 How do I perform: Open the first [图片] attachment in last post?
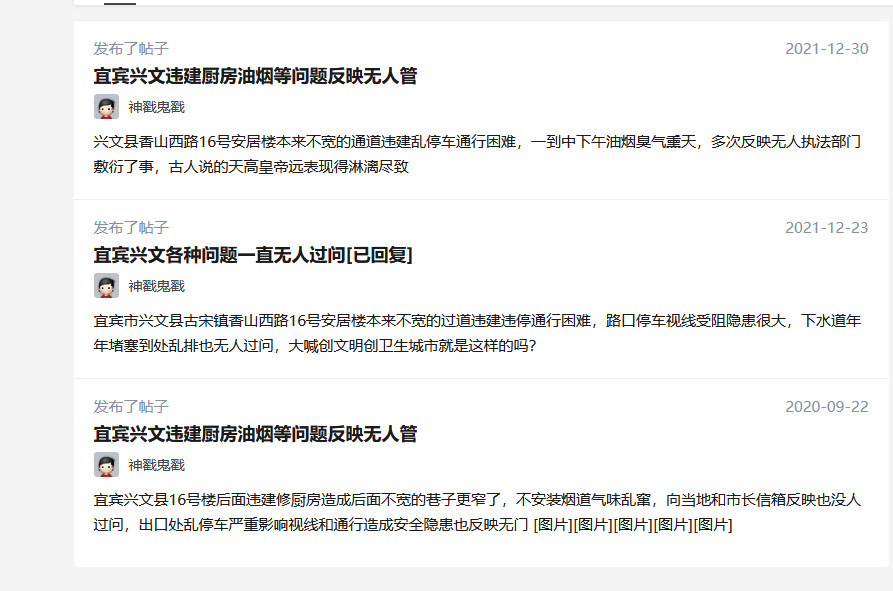(x=553, y=525)
